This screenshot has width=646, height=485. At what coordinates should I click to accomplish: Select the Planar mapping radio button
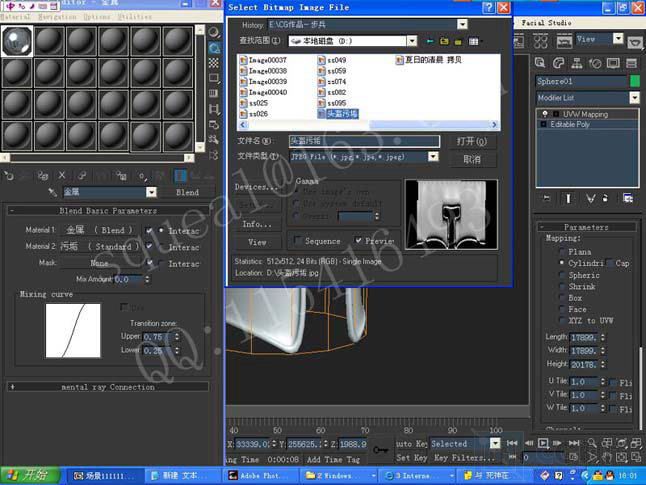tap(562, 251)
